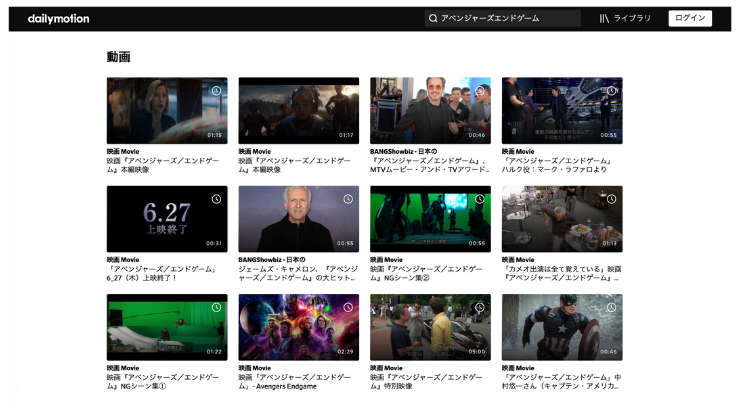Viewport: 740px width, 416px height.
Task: Click watch-later clock on Captain America thumbnail
Action: tap(611, 307)
